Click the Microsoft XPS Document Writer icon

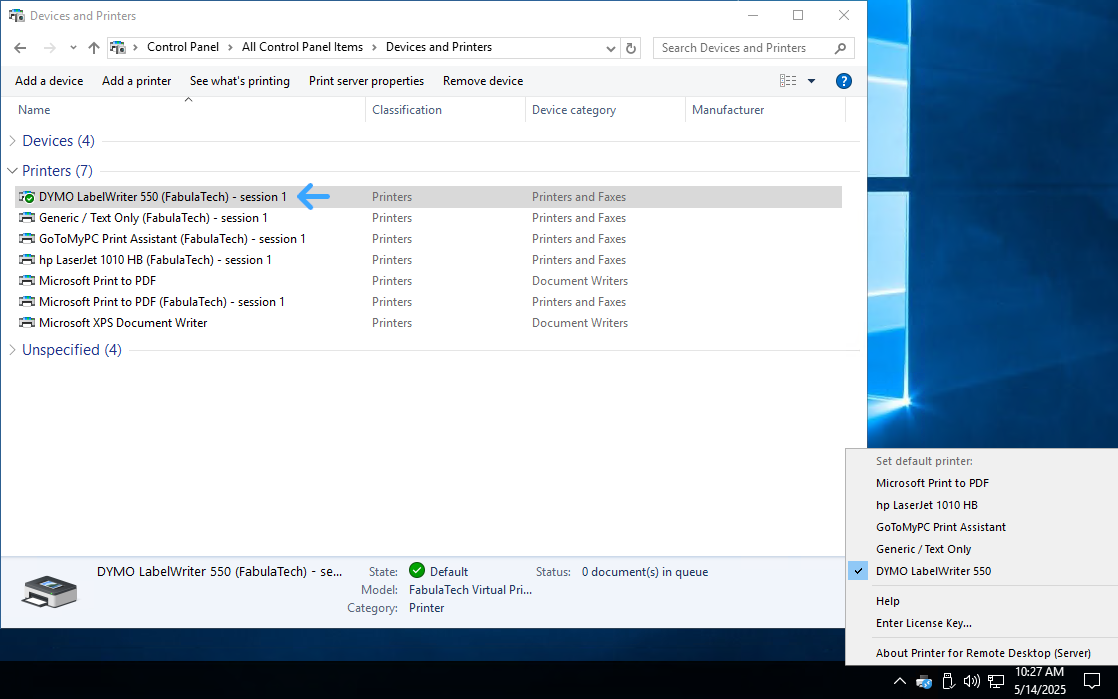tap(26, 323)
